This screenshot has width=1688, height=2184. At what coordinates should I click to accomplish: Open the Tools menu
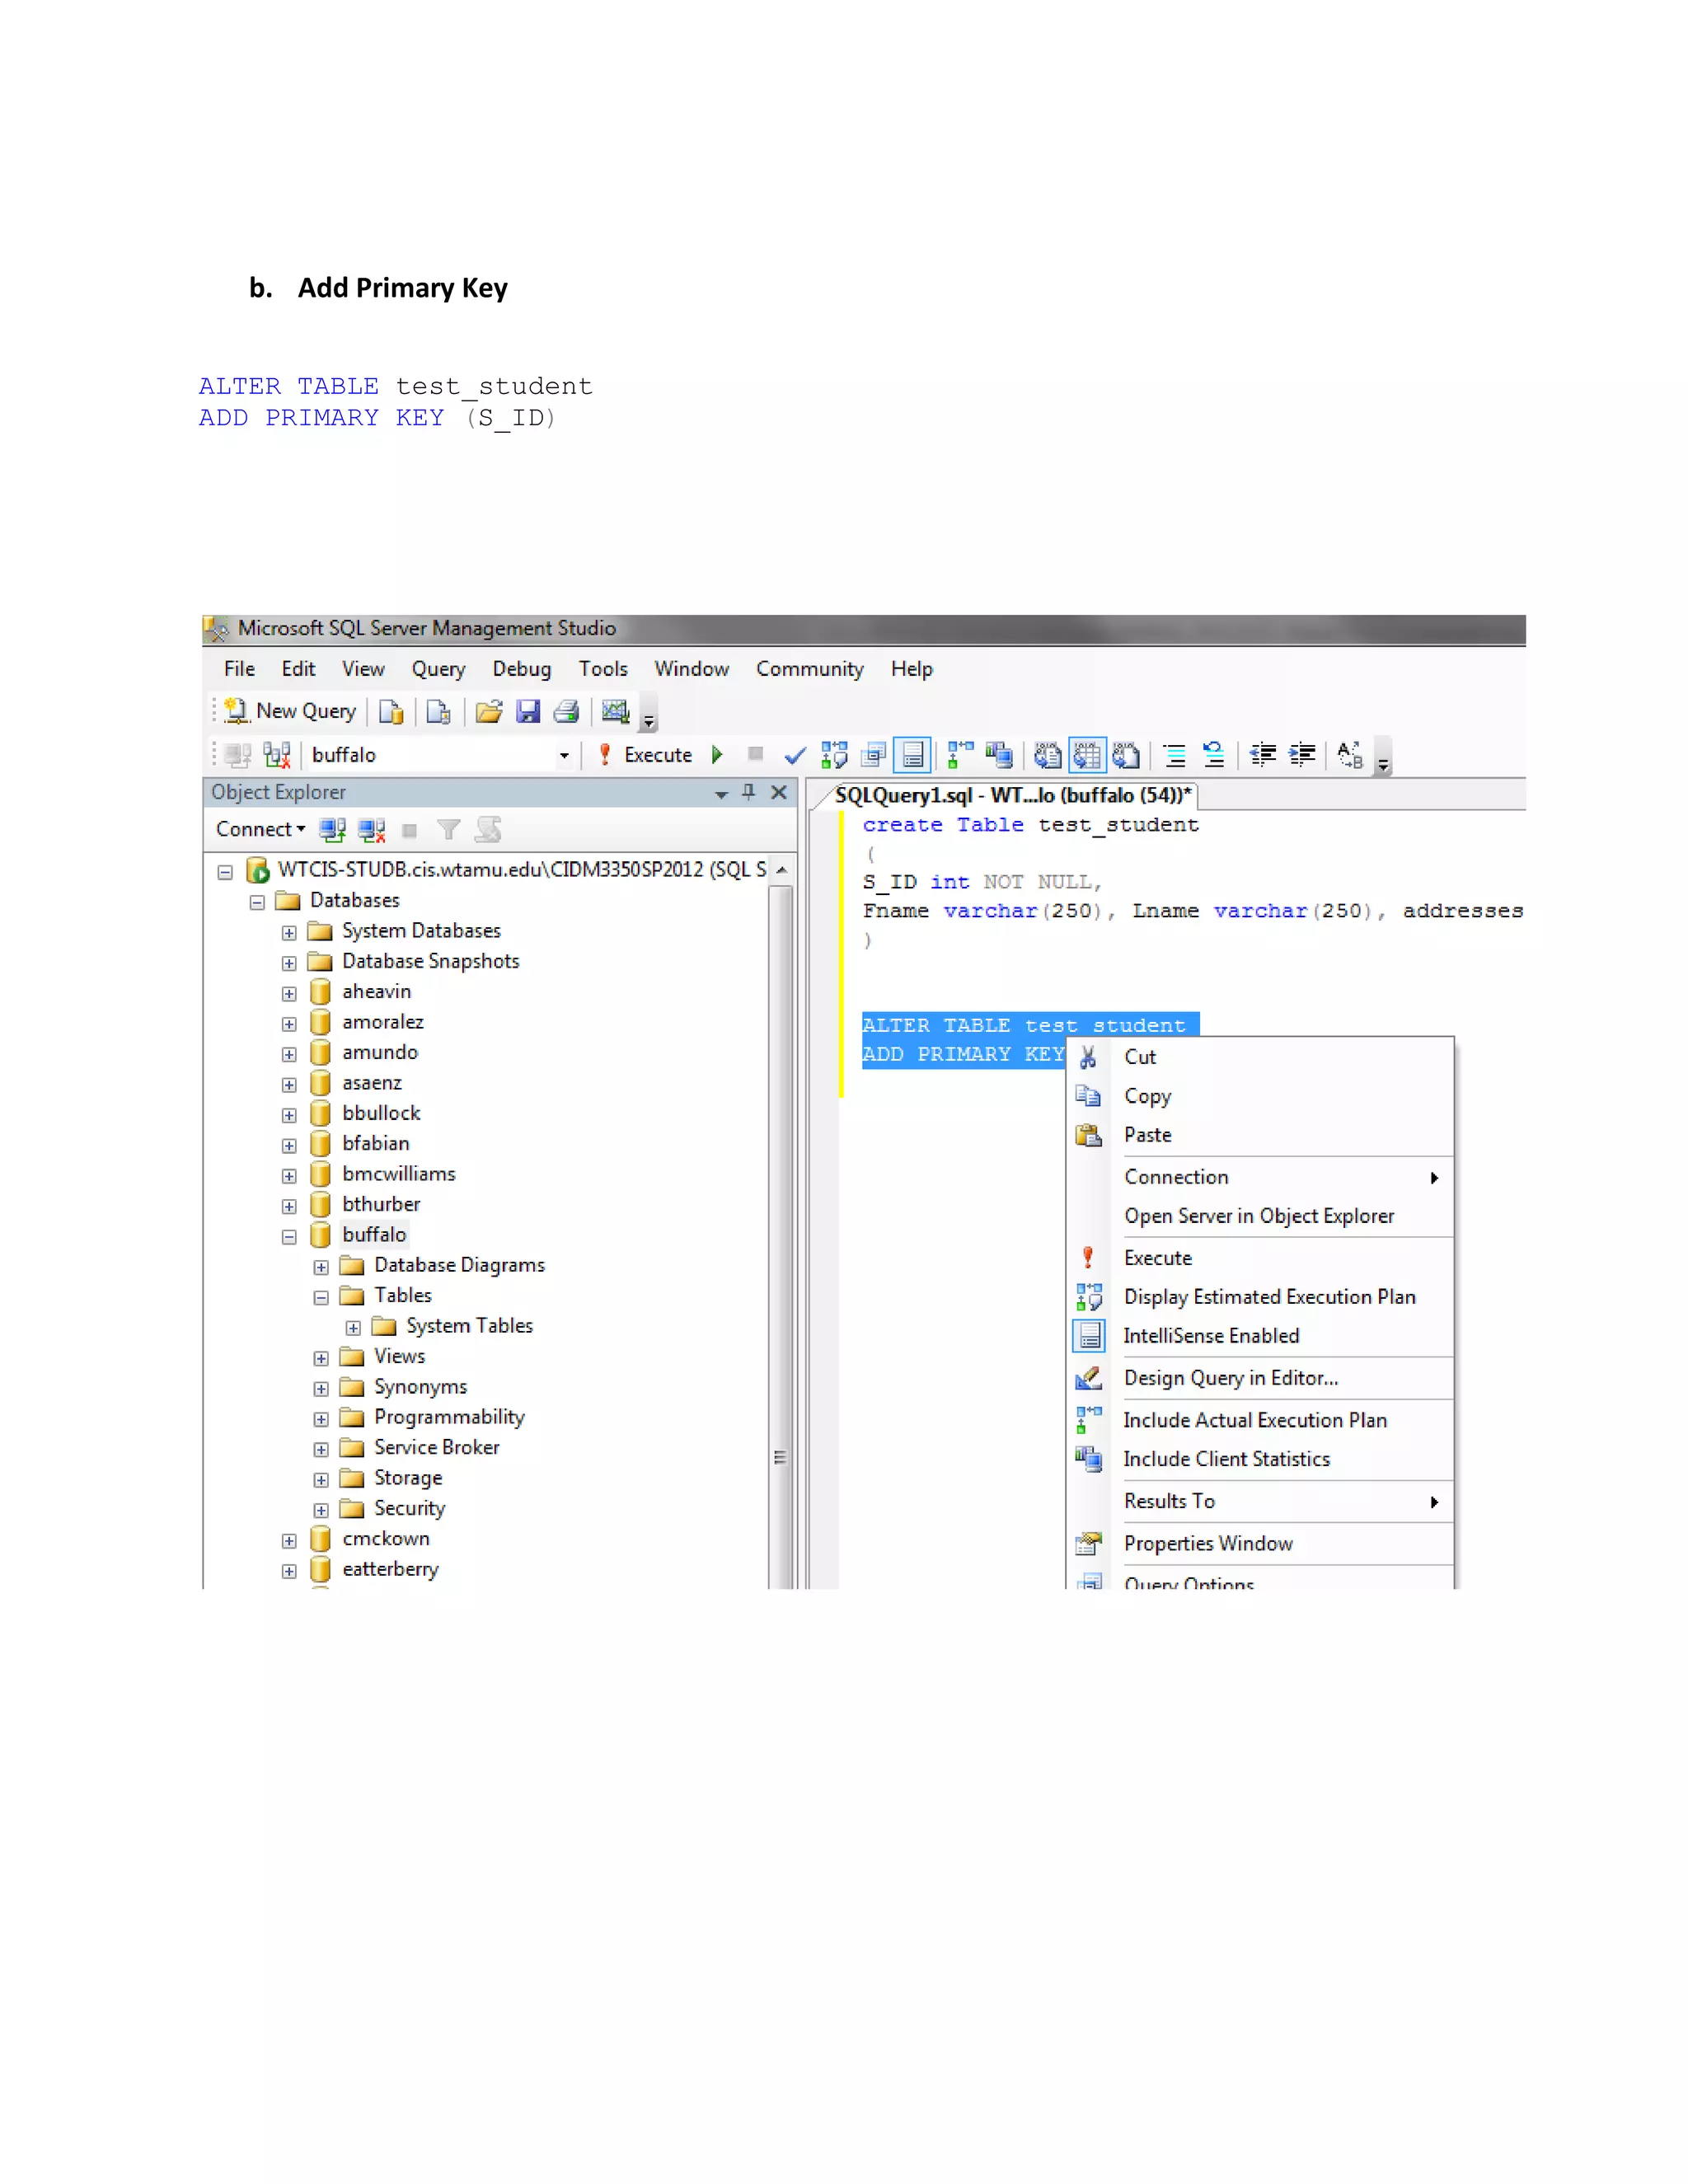(x=603, y=669)
